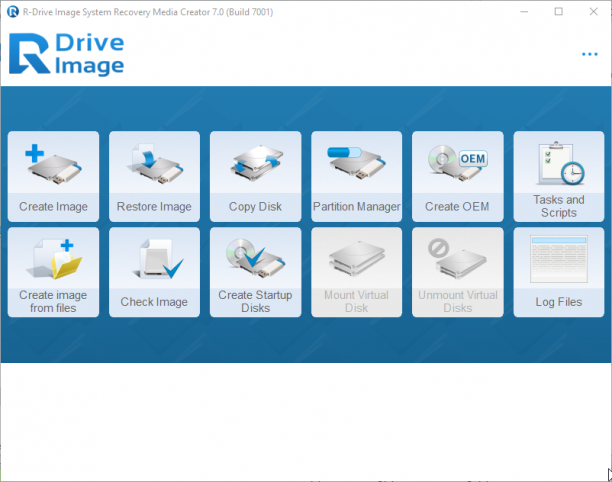Select the Copy Disk tile
This screenshot has height=482, width=612.
[255, 176]
